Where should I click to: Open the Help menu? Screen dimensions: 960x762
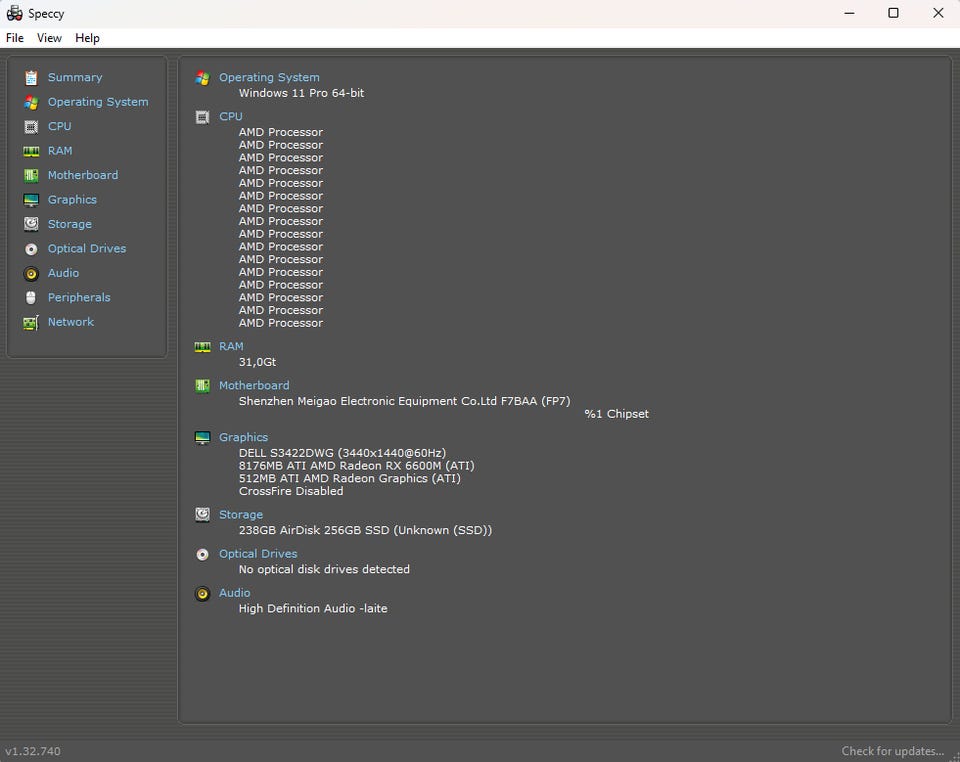pos(88,38)
